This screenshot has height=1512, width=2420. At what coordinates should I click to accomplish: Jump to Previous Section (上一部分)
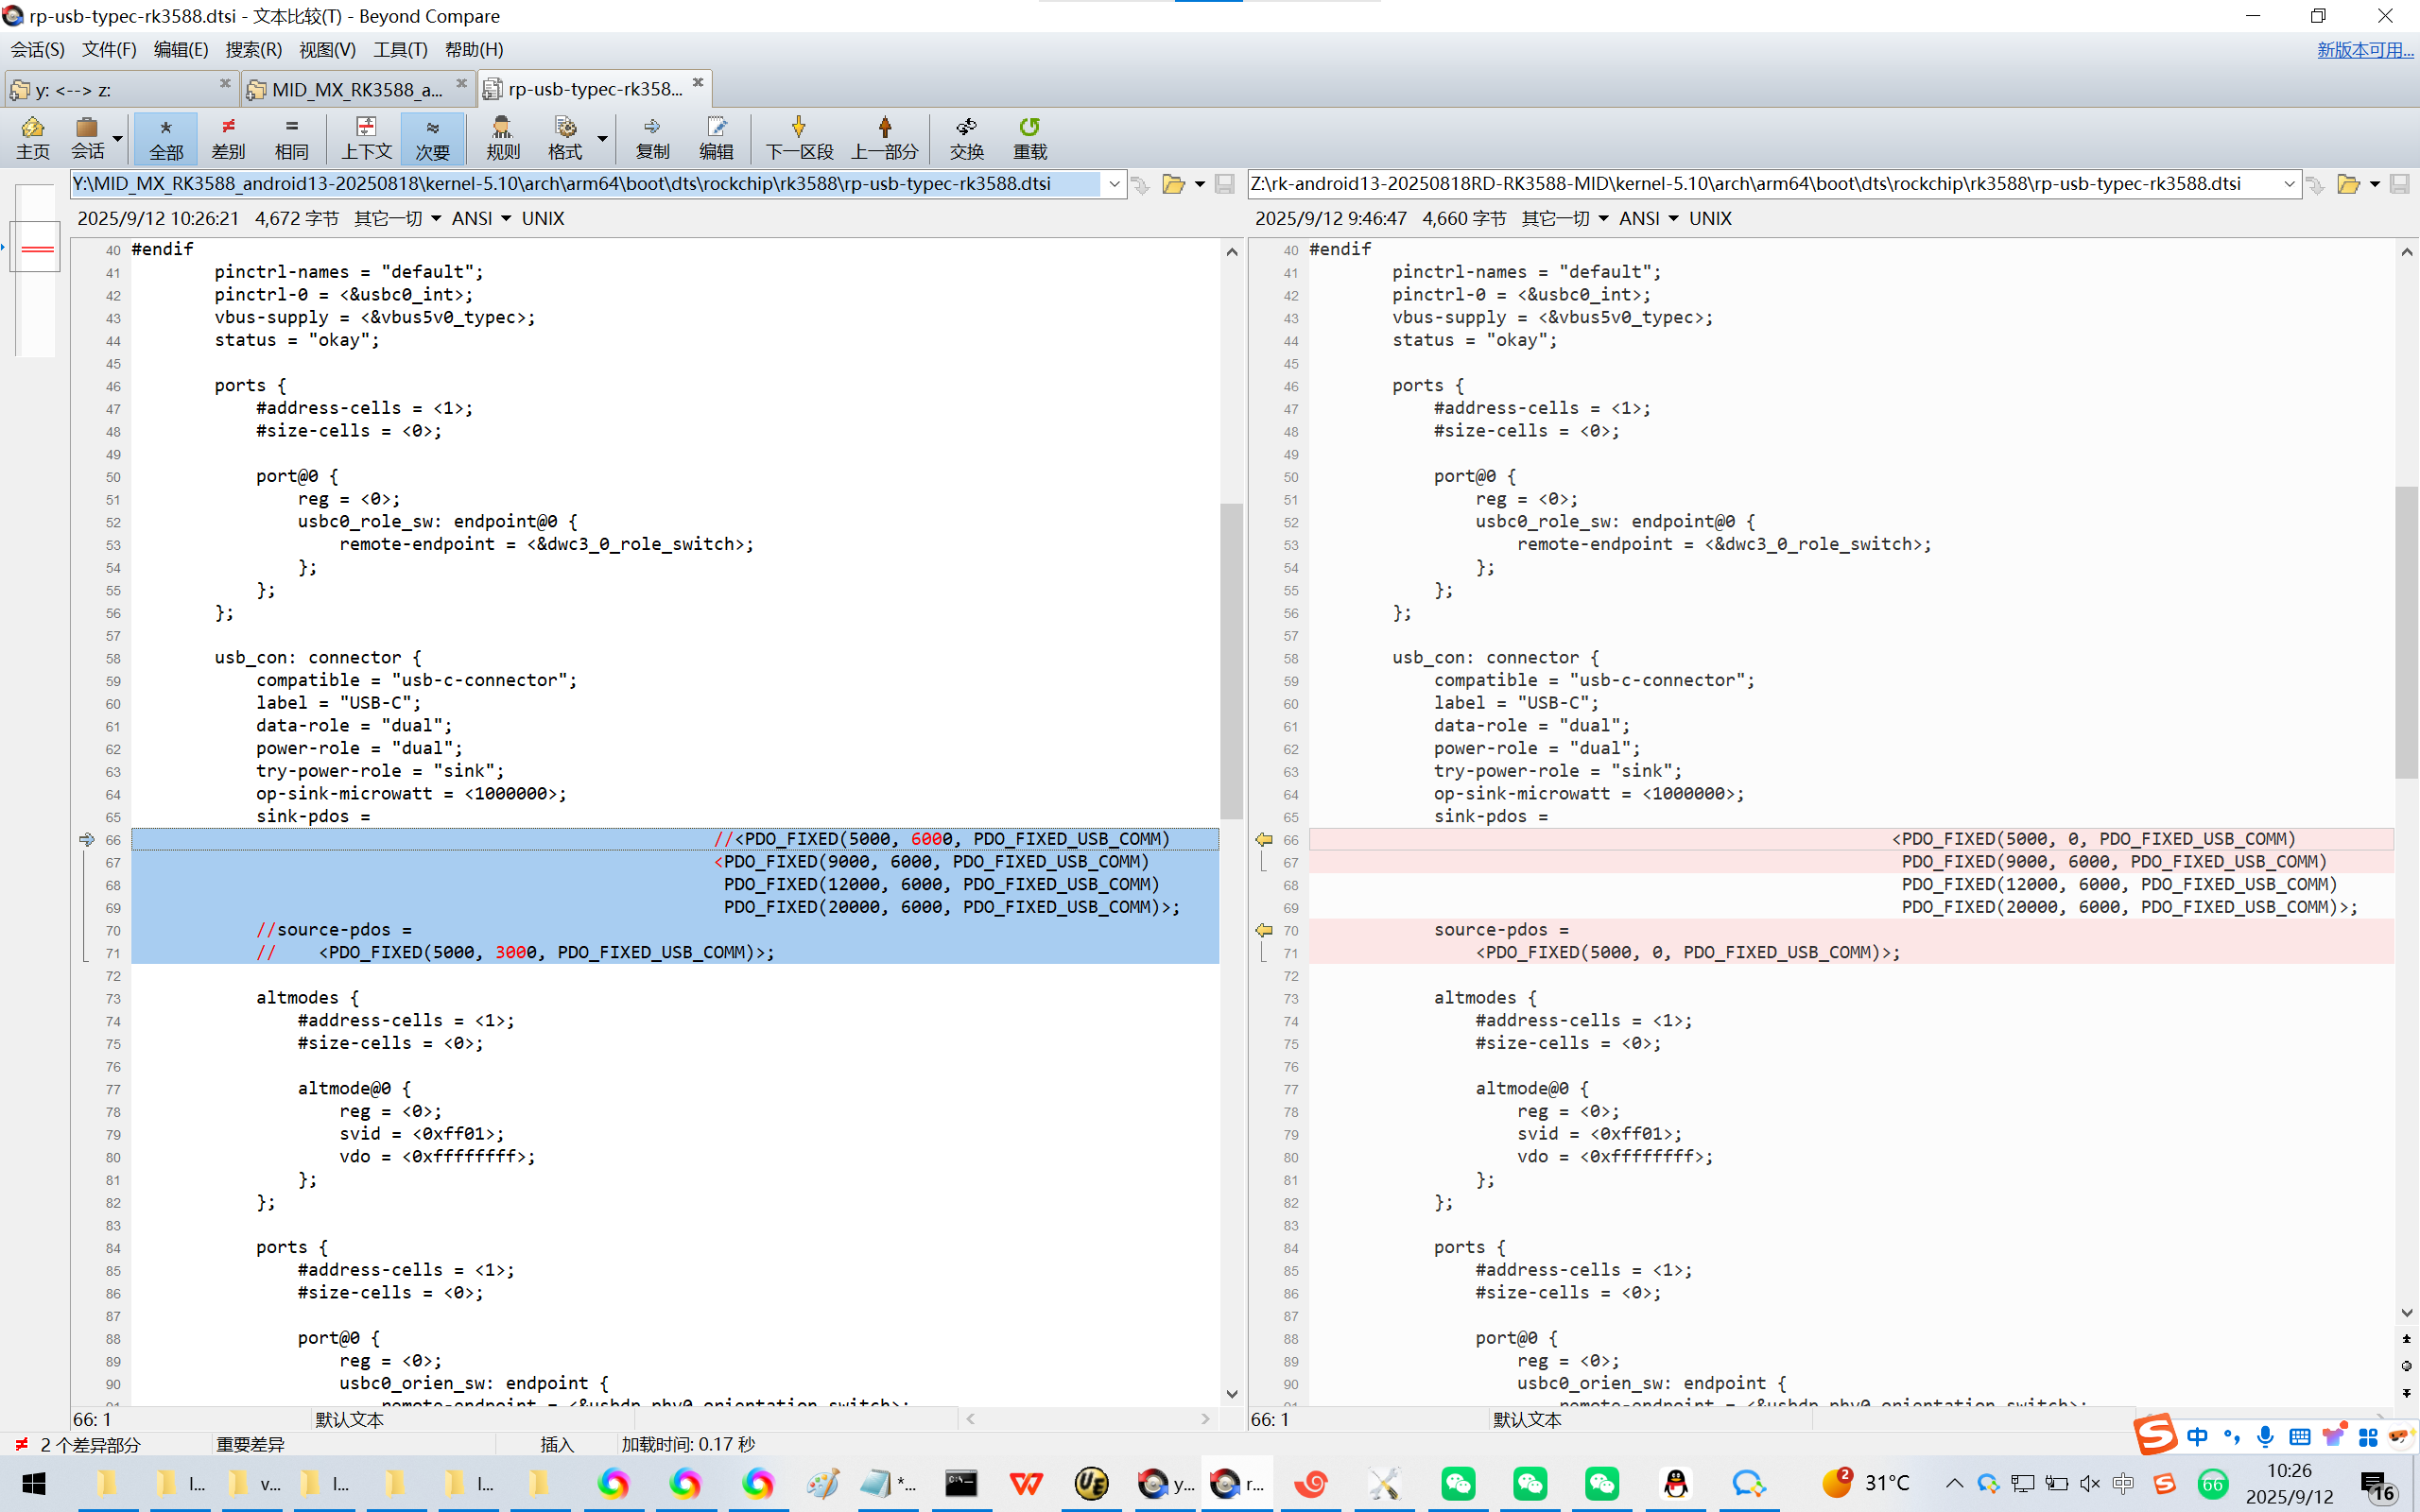(885, 138)
